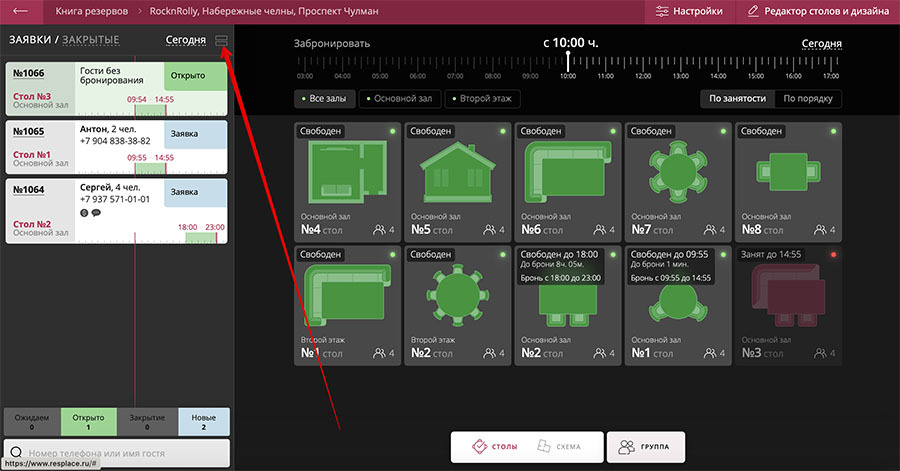900x471 pixels.
Task: Click the 06:00 mark on the timeline
Action: point(418,76)
